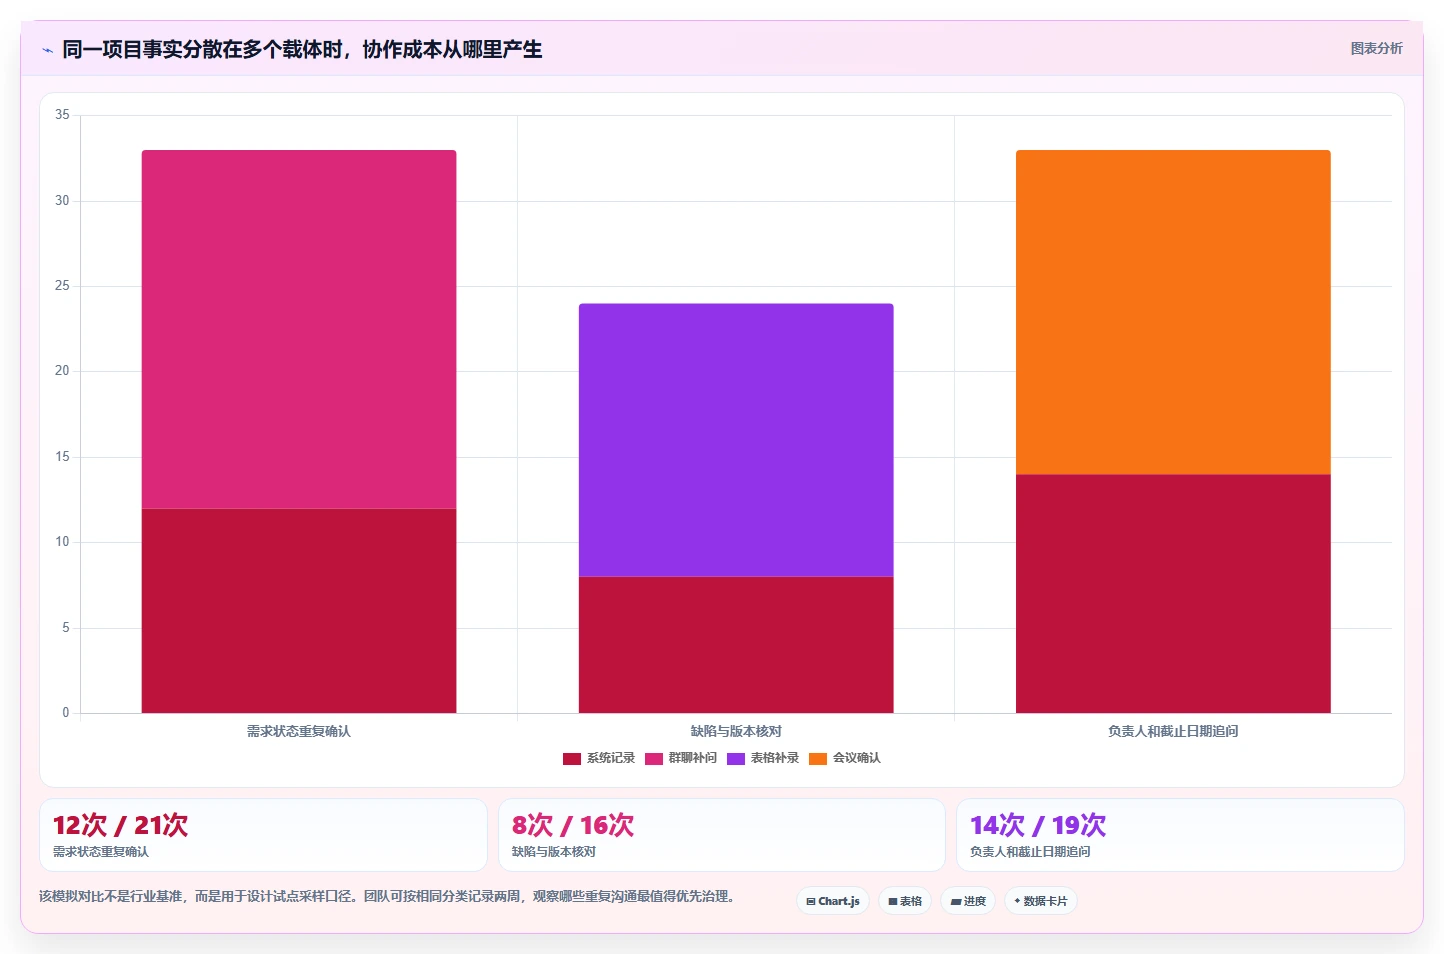The width and height of the screenshot is (1444, 954).
Task: Click the 表格补录 legend label
Action: tap(775, 758)
